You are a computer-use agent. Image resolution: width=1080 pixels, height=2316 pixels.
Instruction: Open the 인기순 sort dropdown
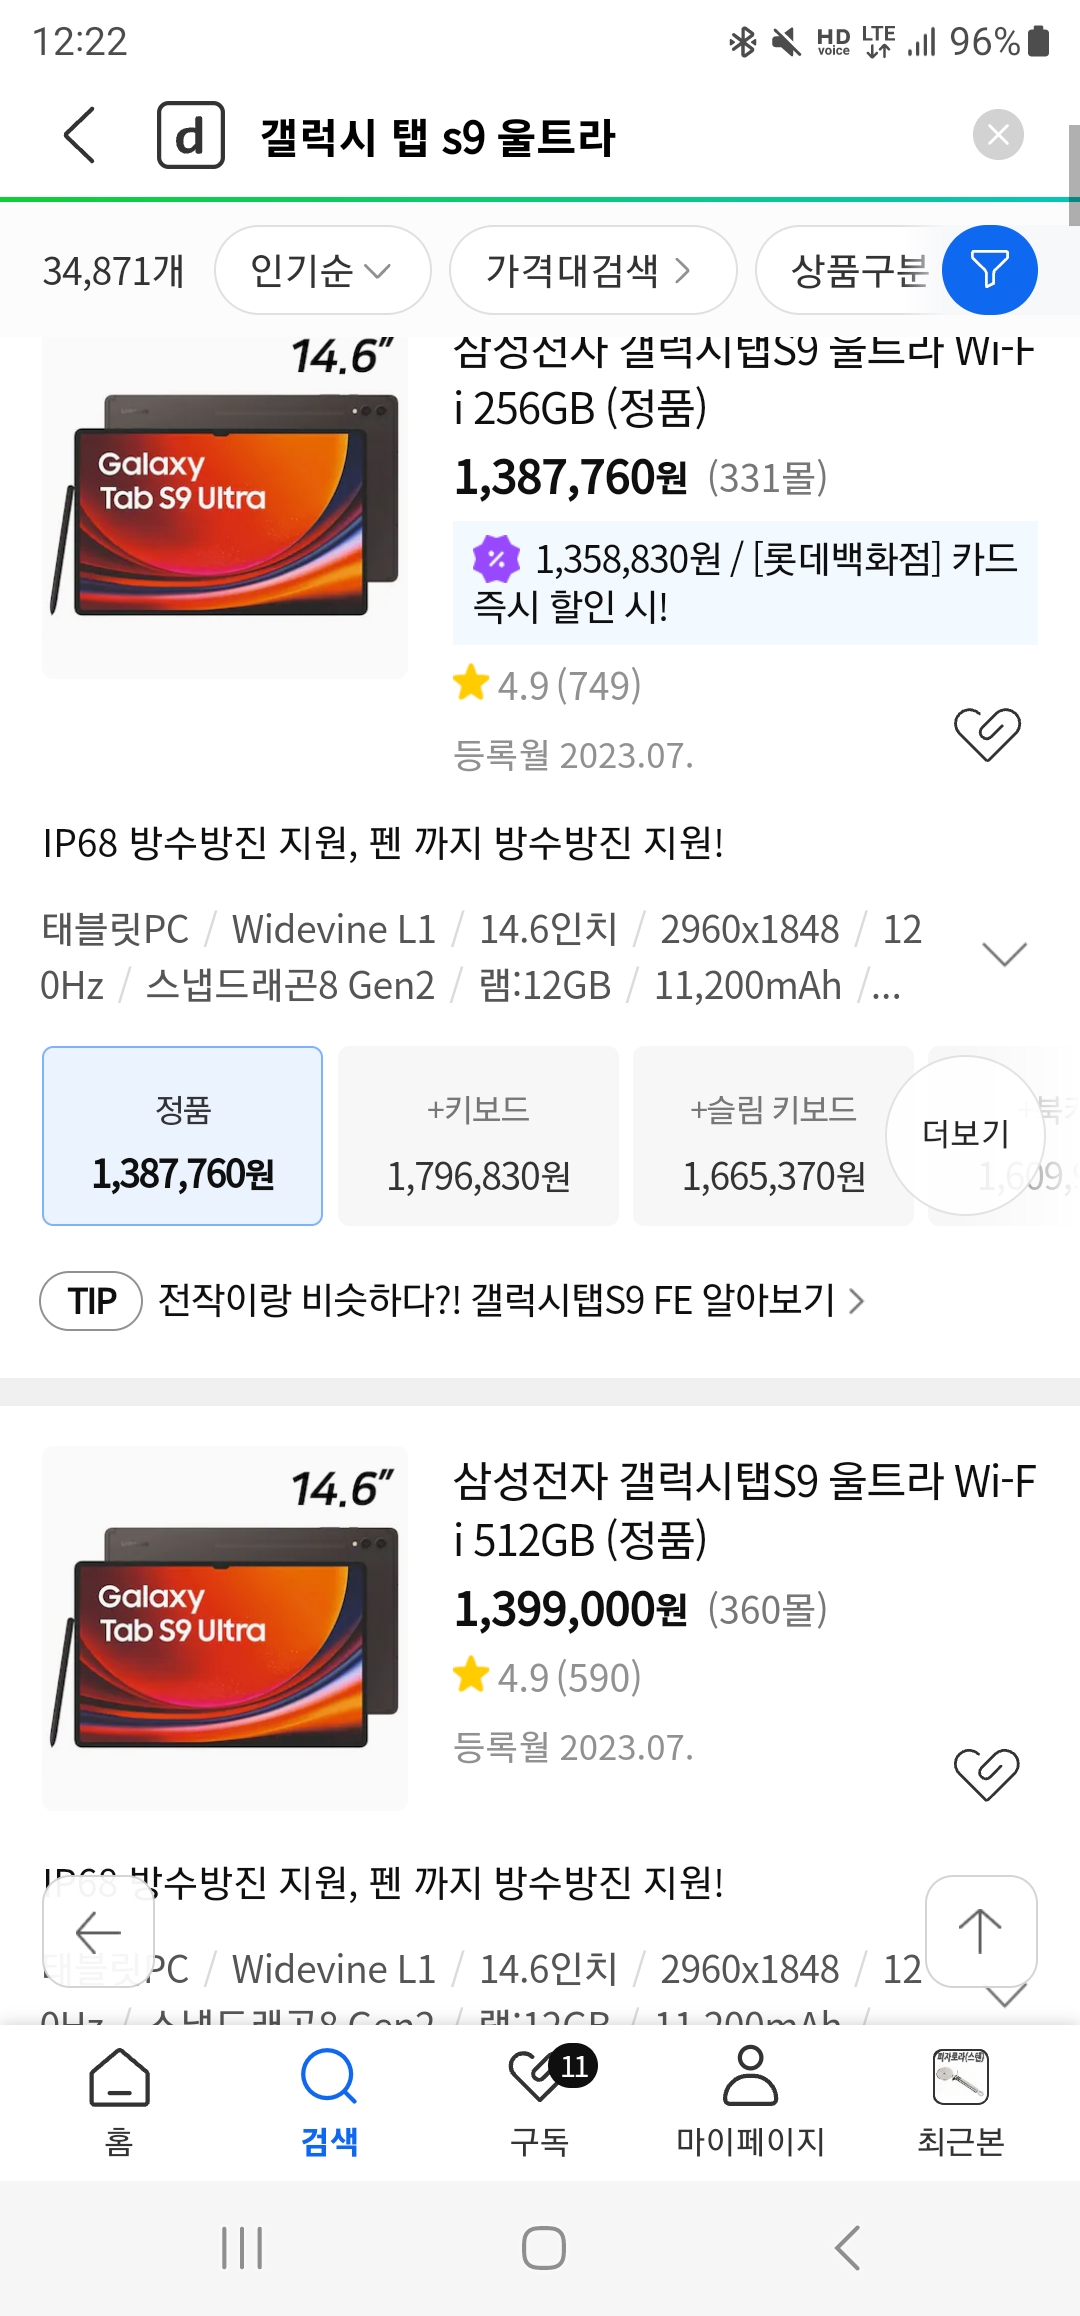tap(321, 270)
